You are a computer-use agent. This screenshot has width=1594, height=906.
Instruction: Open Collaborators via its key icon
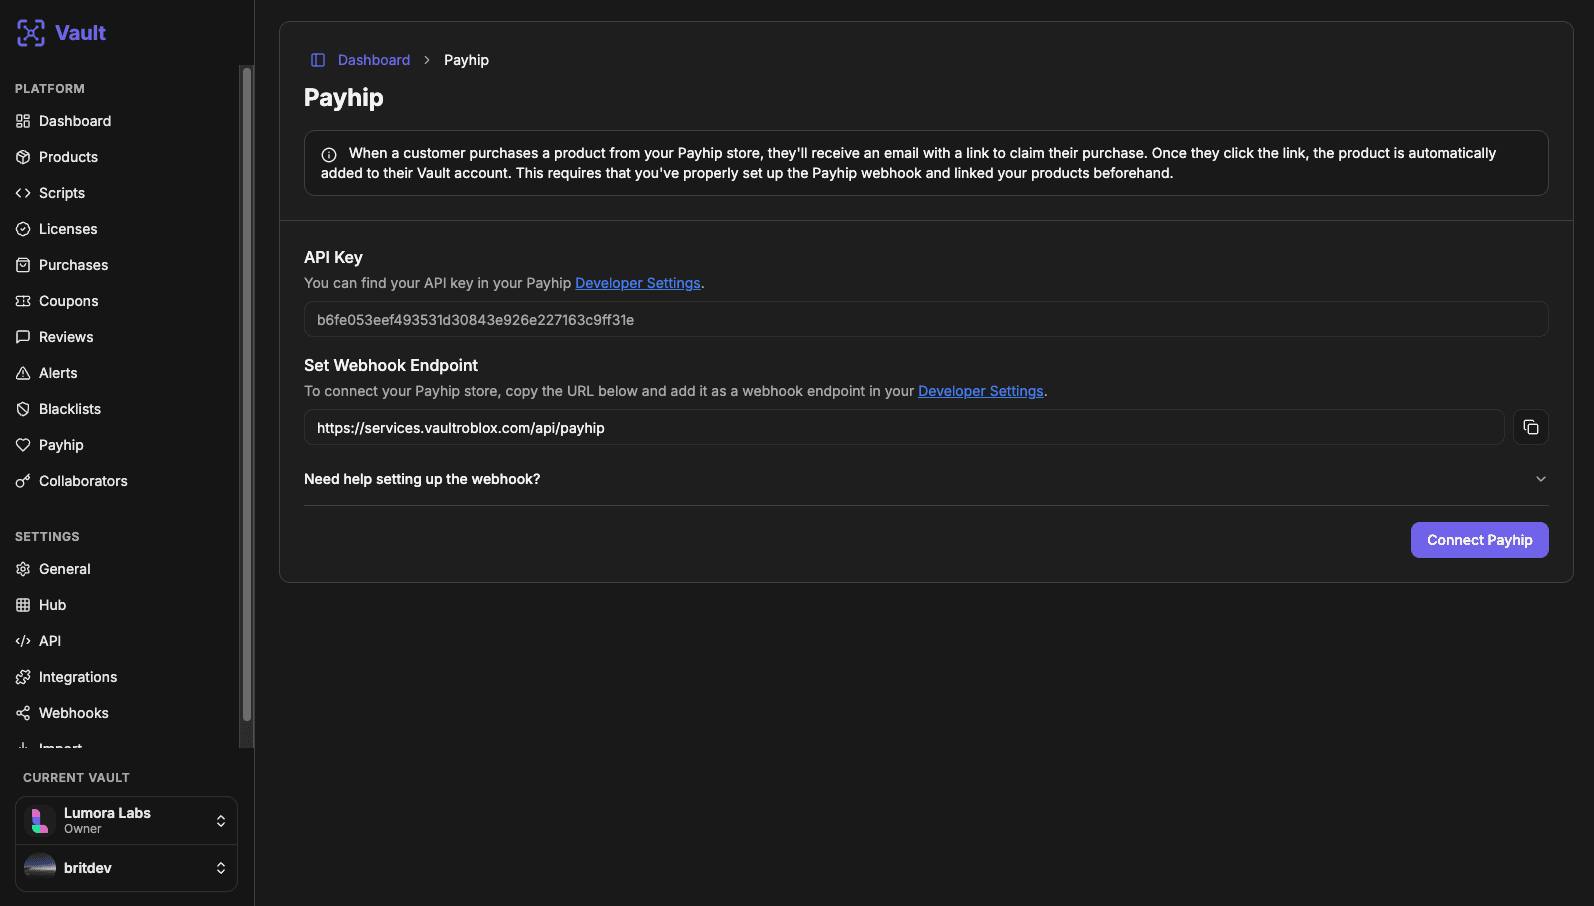pos(23,481)
